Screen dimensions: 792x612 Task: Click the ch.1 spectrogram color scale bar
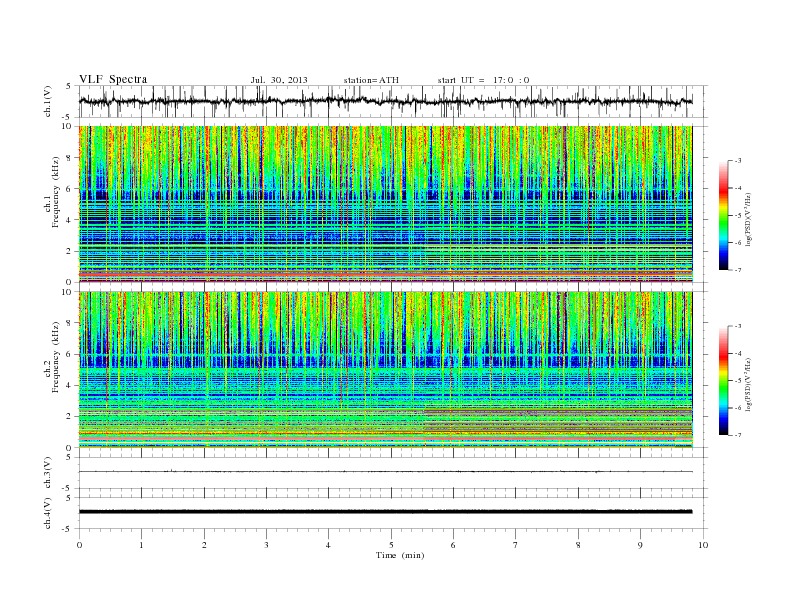(x=724, y=215)
